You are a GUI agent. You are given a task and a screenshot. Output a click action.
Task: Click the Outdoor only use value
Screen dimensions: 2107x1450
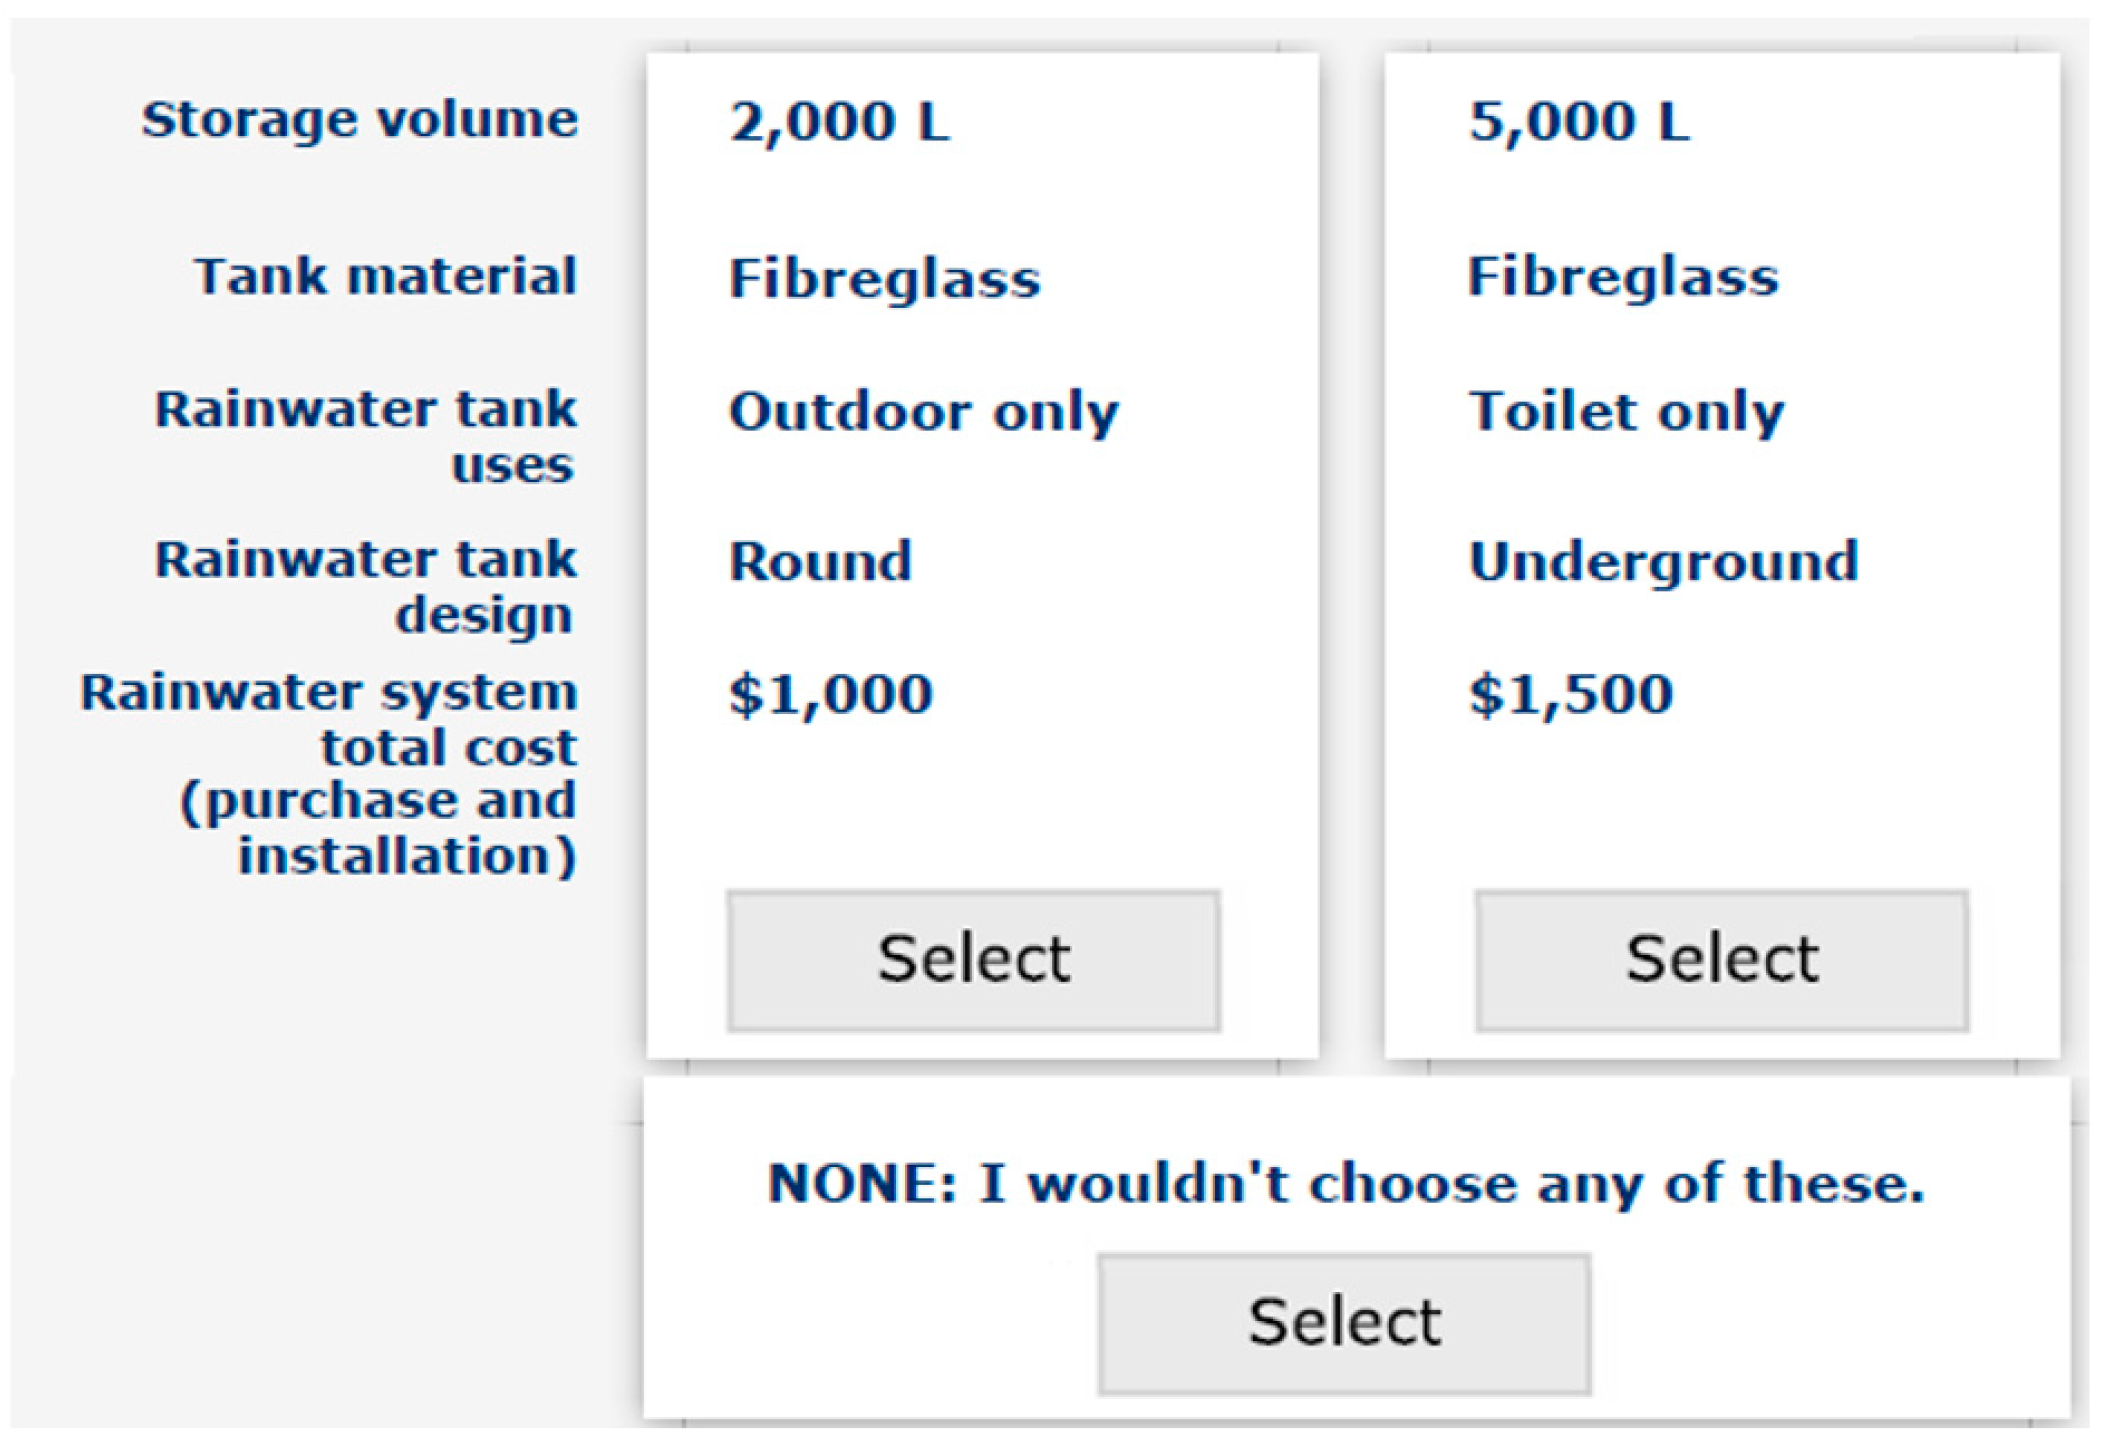click(923, 412)
